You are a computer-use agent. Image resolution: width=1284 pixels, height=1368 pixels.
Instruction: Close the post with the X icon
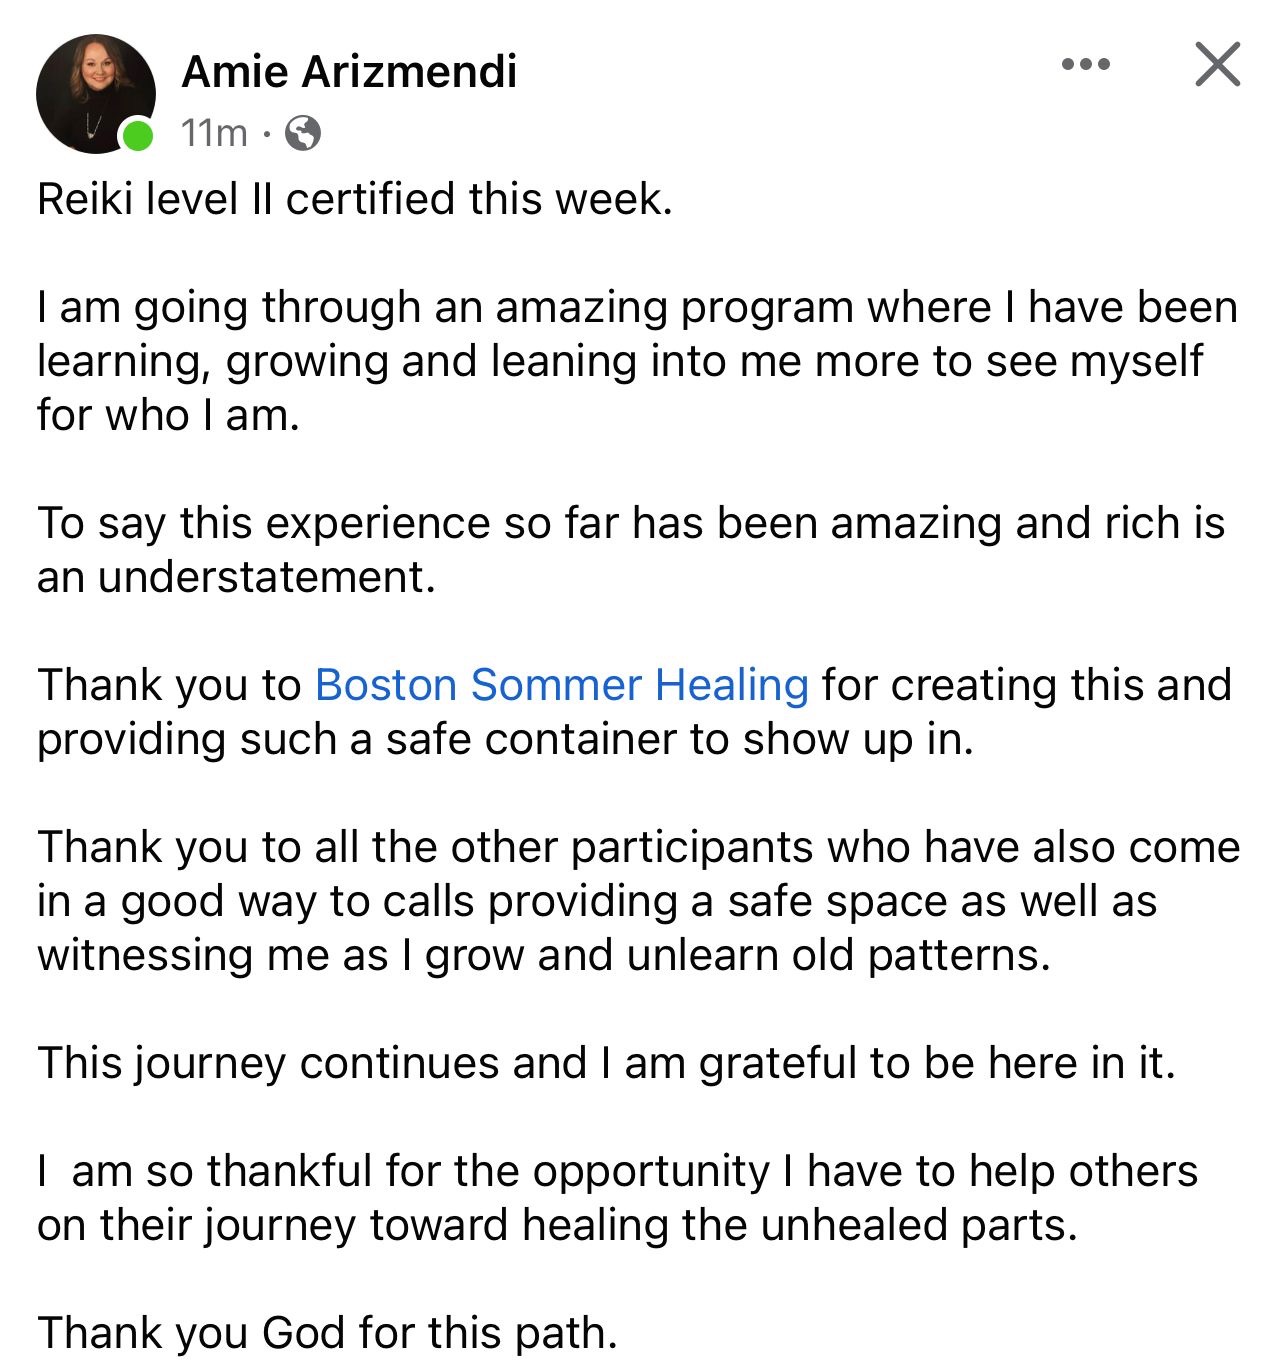click(x=1217, y=65)
